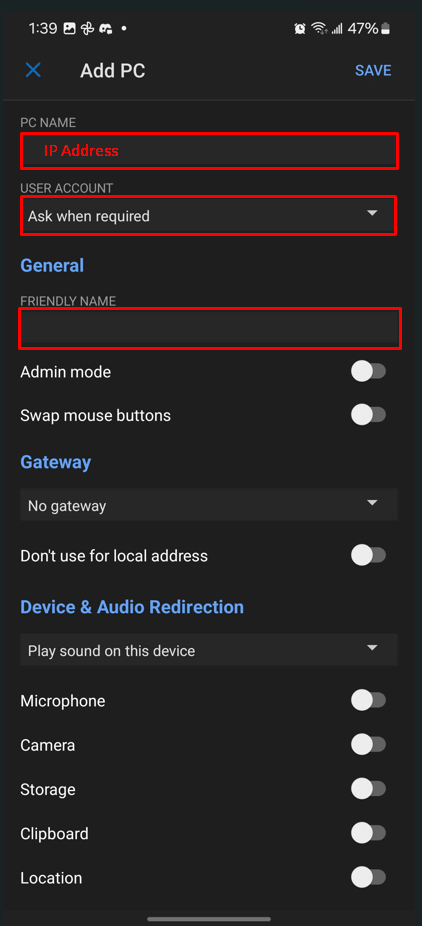The height and width of the screenshot is (926, 422).
Task: Tap the pinwheel notification icon
Action: click(88, 28)
